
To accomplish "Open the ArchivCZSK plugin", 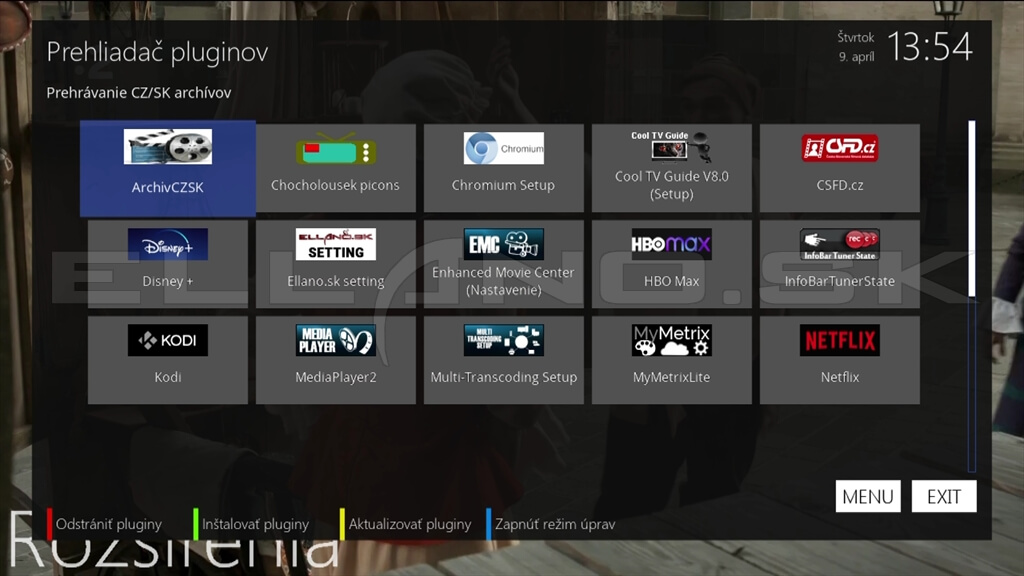I will click(168, 168).
